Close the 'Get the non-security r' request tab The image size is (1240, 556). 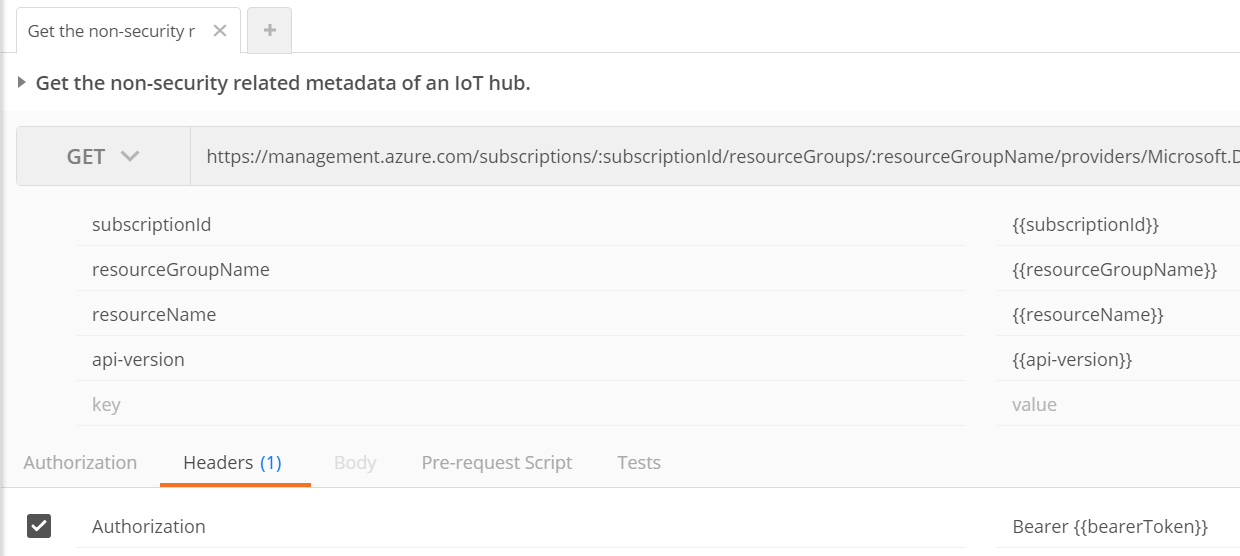(220, 31)
